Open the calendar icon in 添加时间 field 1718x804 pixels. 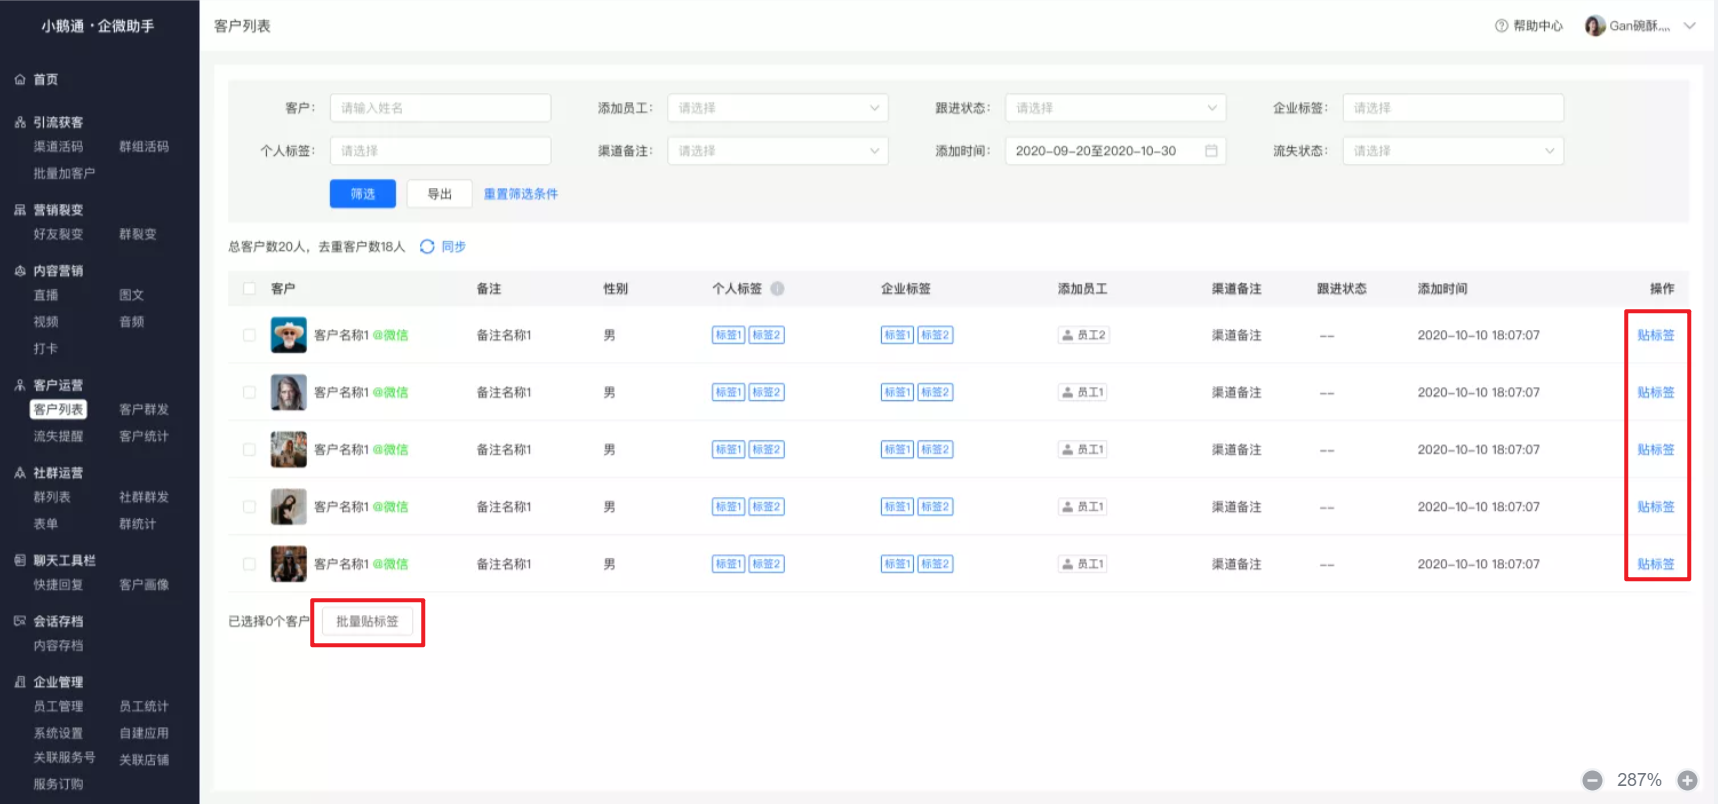tap(1211, 151)
